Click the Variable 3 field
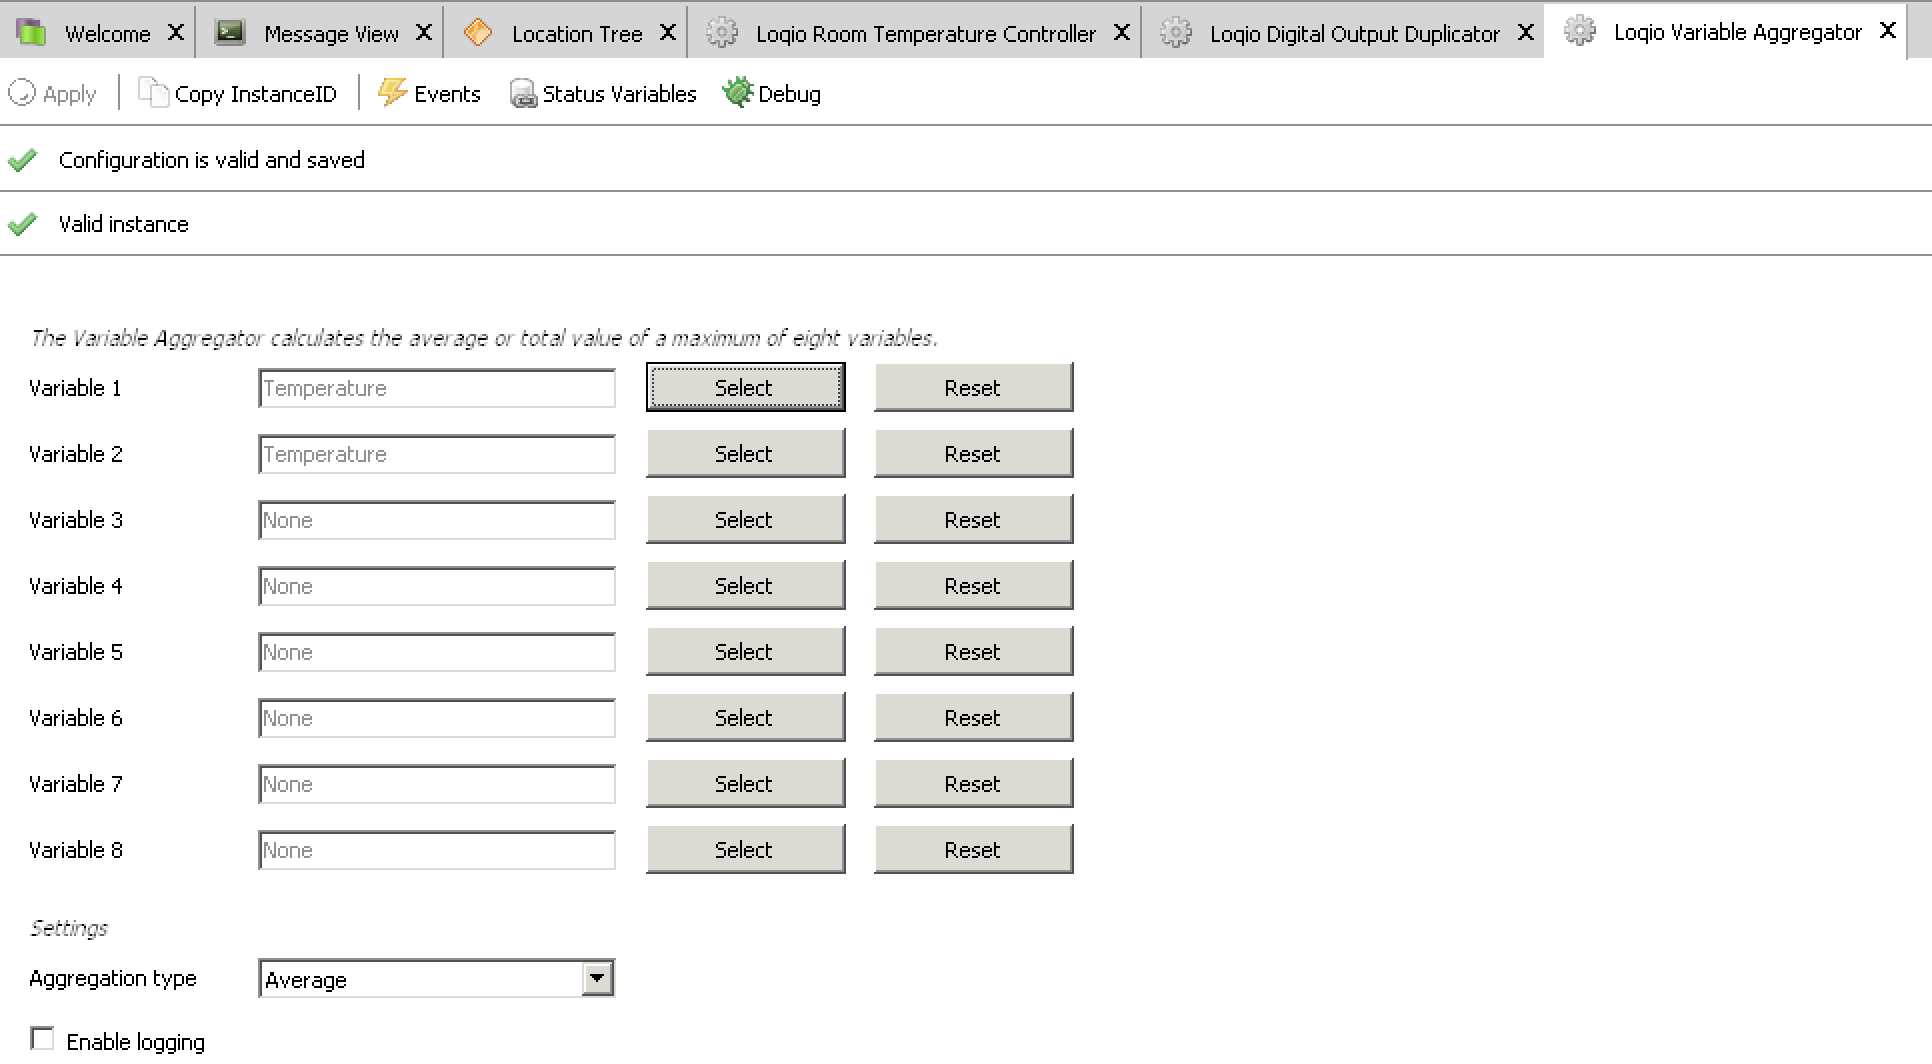 (x=437, y=520)
